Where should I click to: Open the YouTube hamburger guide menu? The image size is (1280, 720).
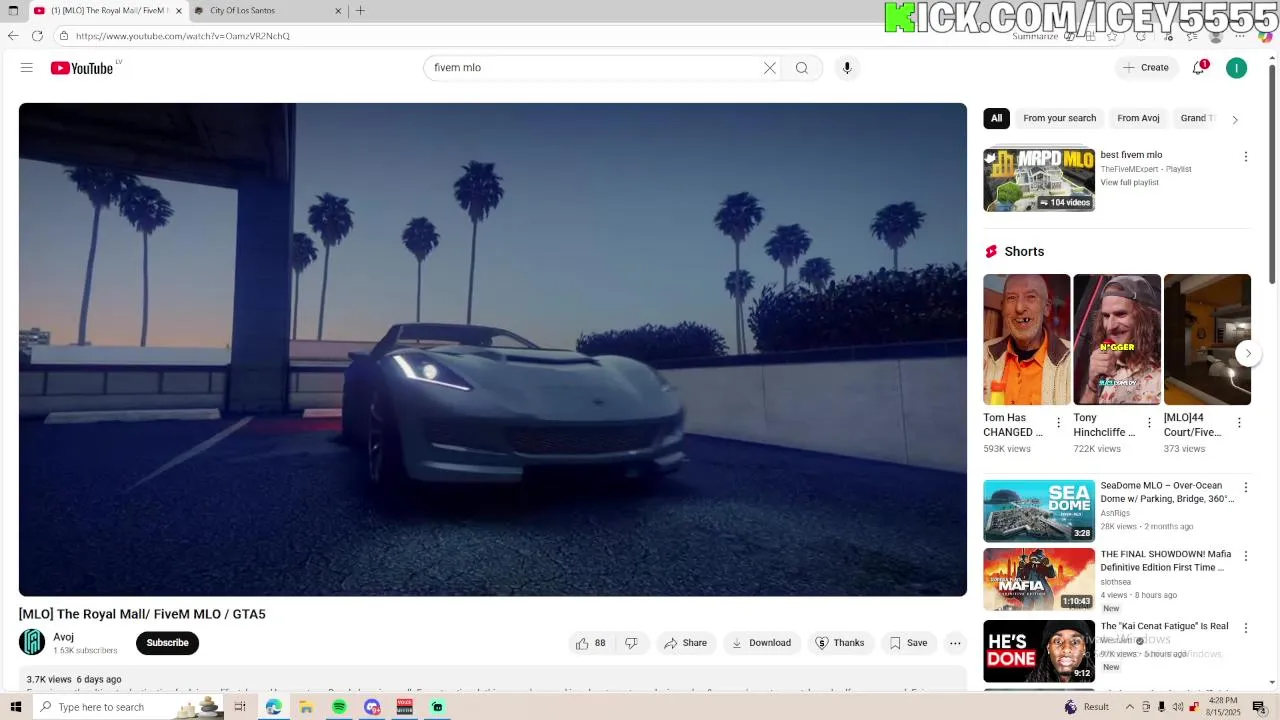pos(27,68)
